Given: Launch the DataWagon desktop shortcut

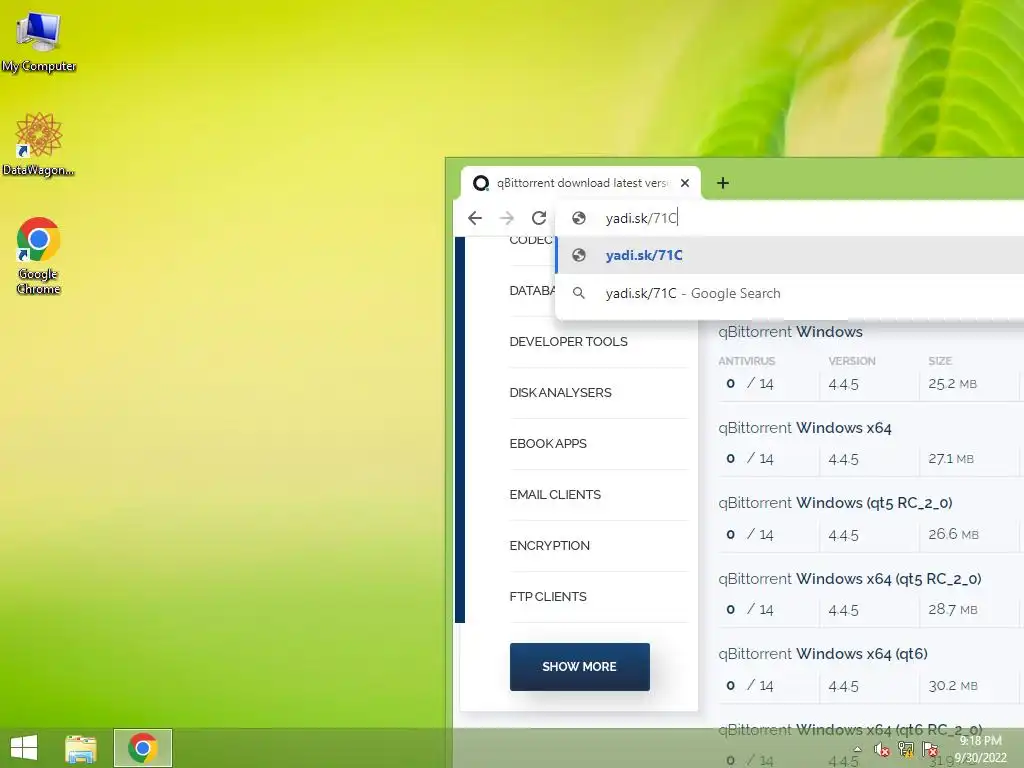Looking at the screenshot, I should click(x=39, y=144).
